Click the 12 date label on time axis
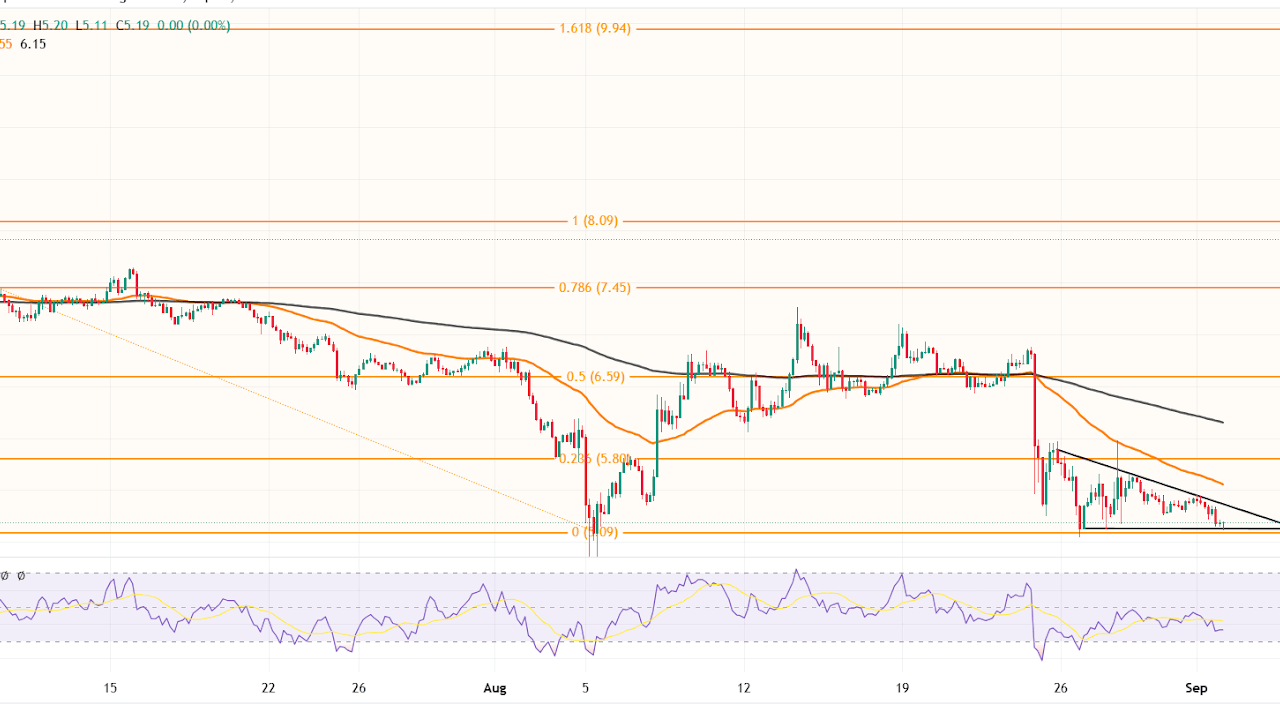1280x720 pixels. pos(744,688)
